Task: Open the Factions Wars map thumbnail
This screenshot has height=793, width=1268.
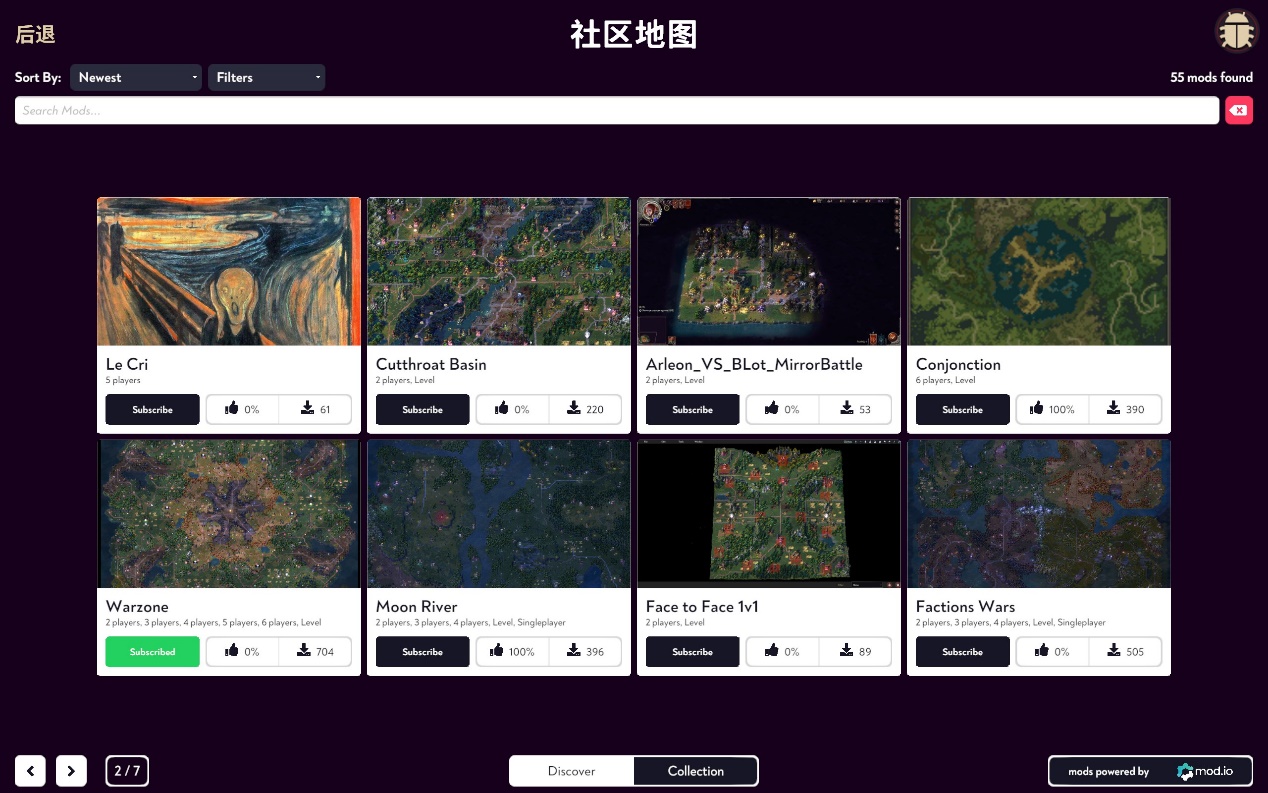Action: [x=1039, y=514]
